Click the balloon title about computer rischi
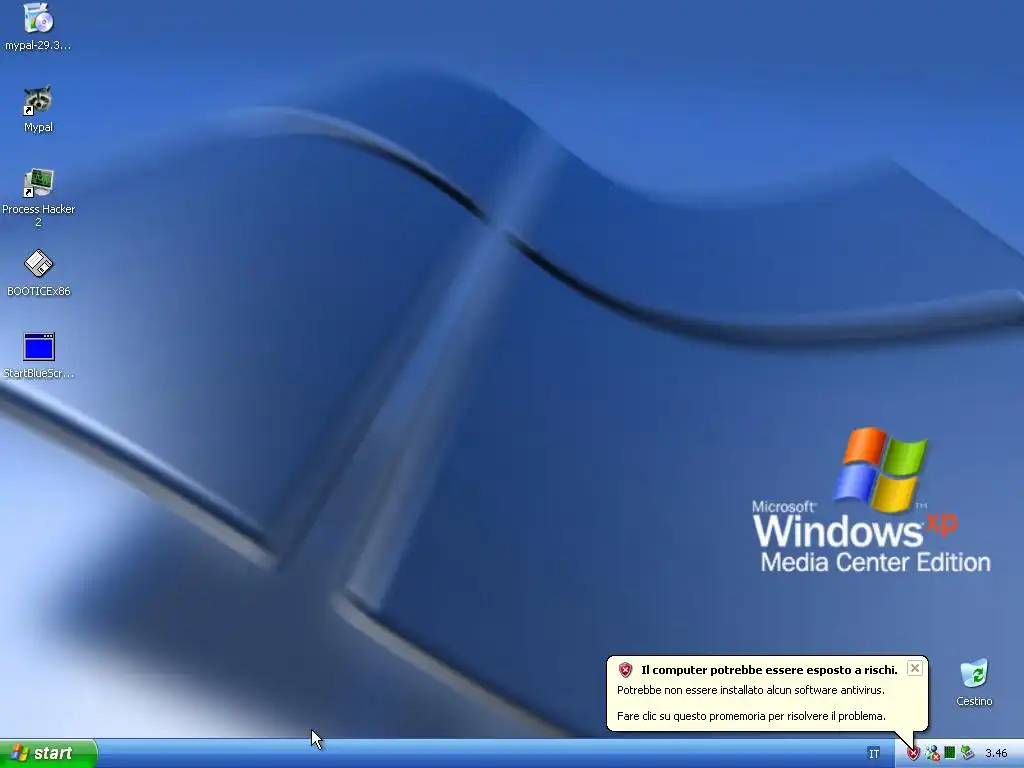 pyautogui.click(x=769, y=670)
